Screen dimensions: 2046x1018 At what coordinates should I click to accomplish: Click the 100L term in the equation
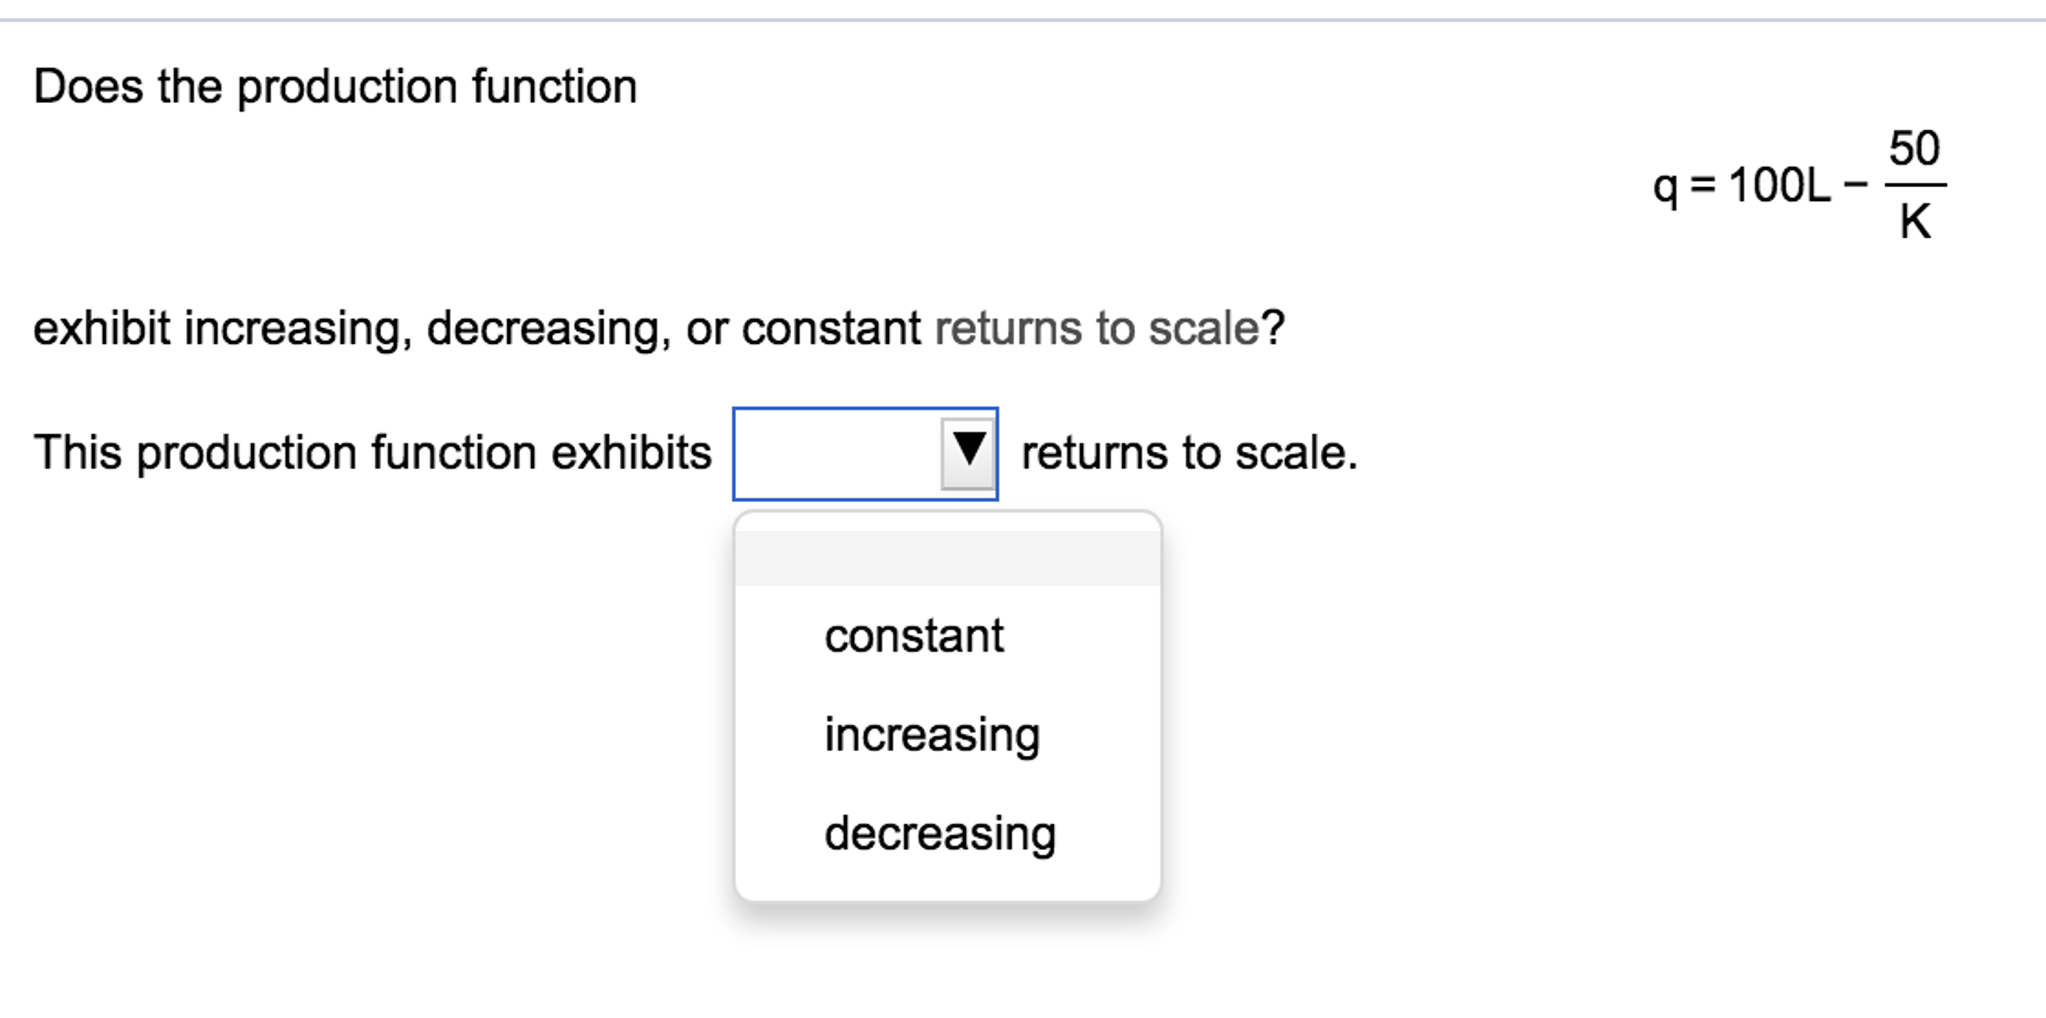point(1780,185)
